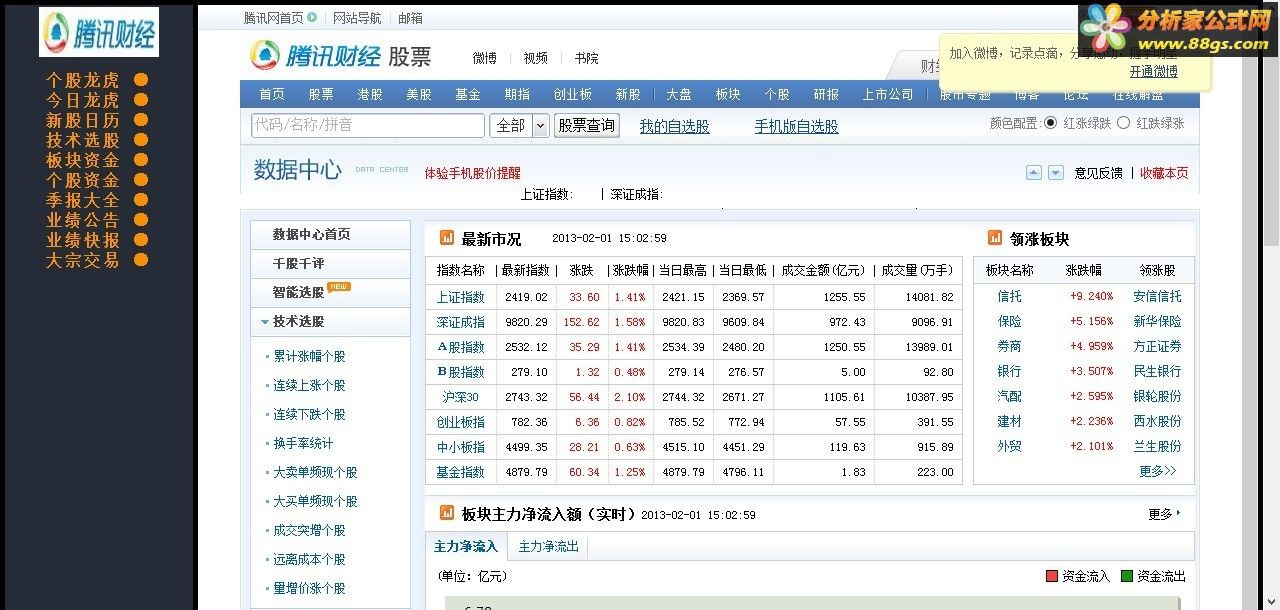Open 上市公司 in the blue navigation bar

click(x=888, y=94)
